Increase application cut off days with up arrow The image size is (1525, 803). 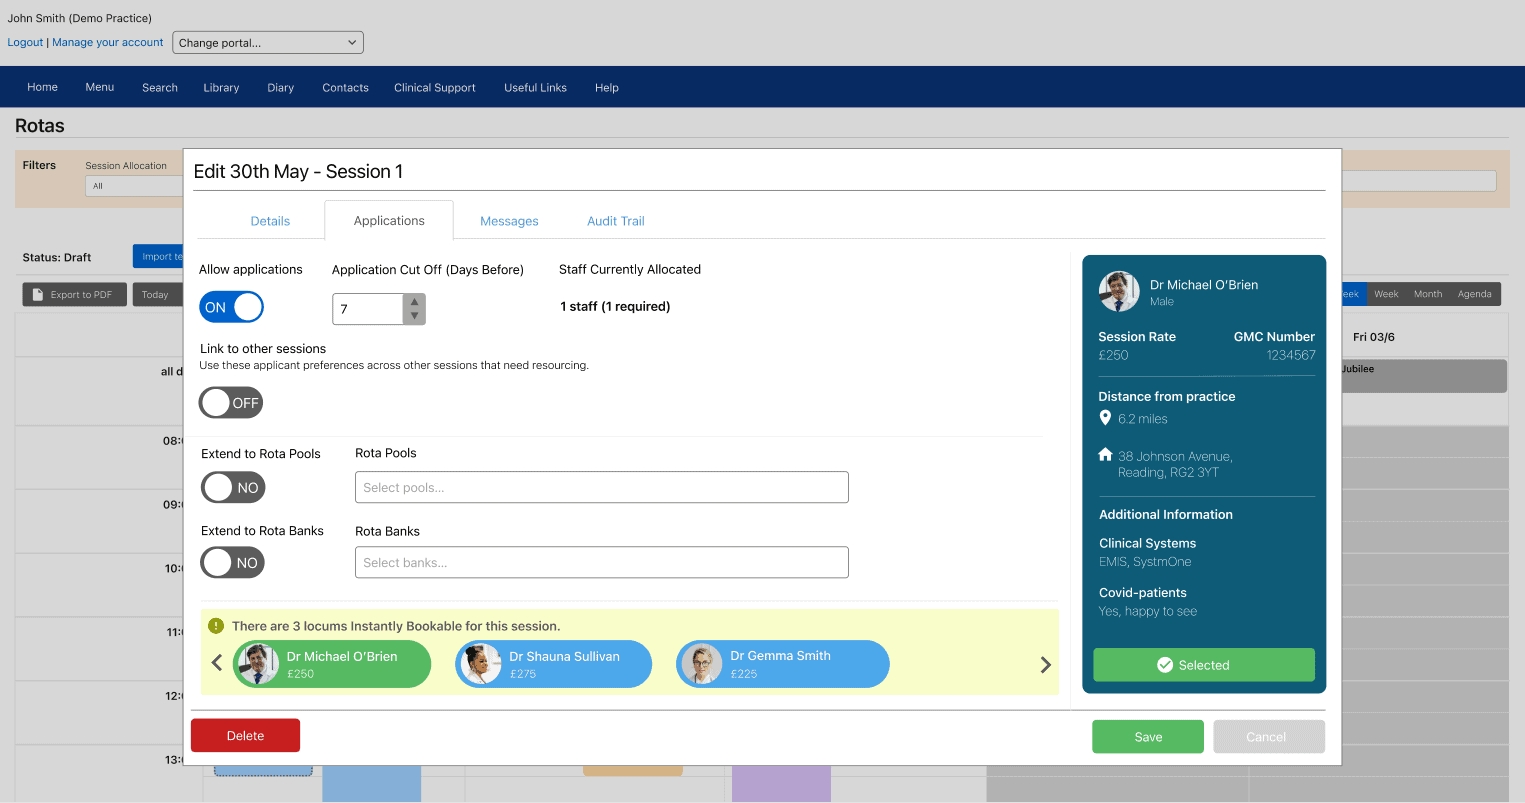414,301
